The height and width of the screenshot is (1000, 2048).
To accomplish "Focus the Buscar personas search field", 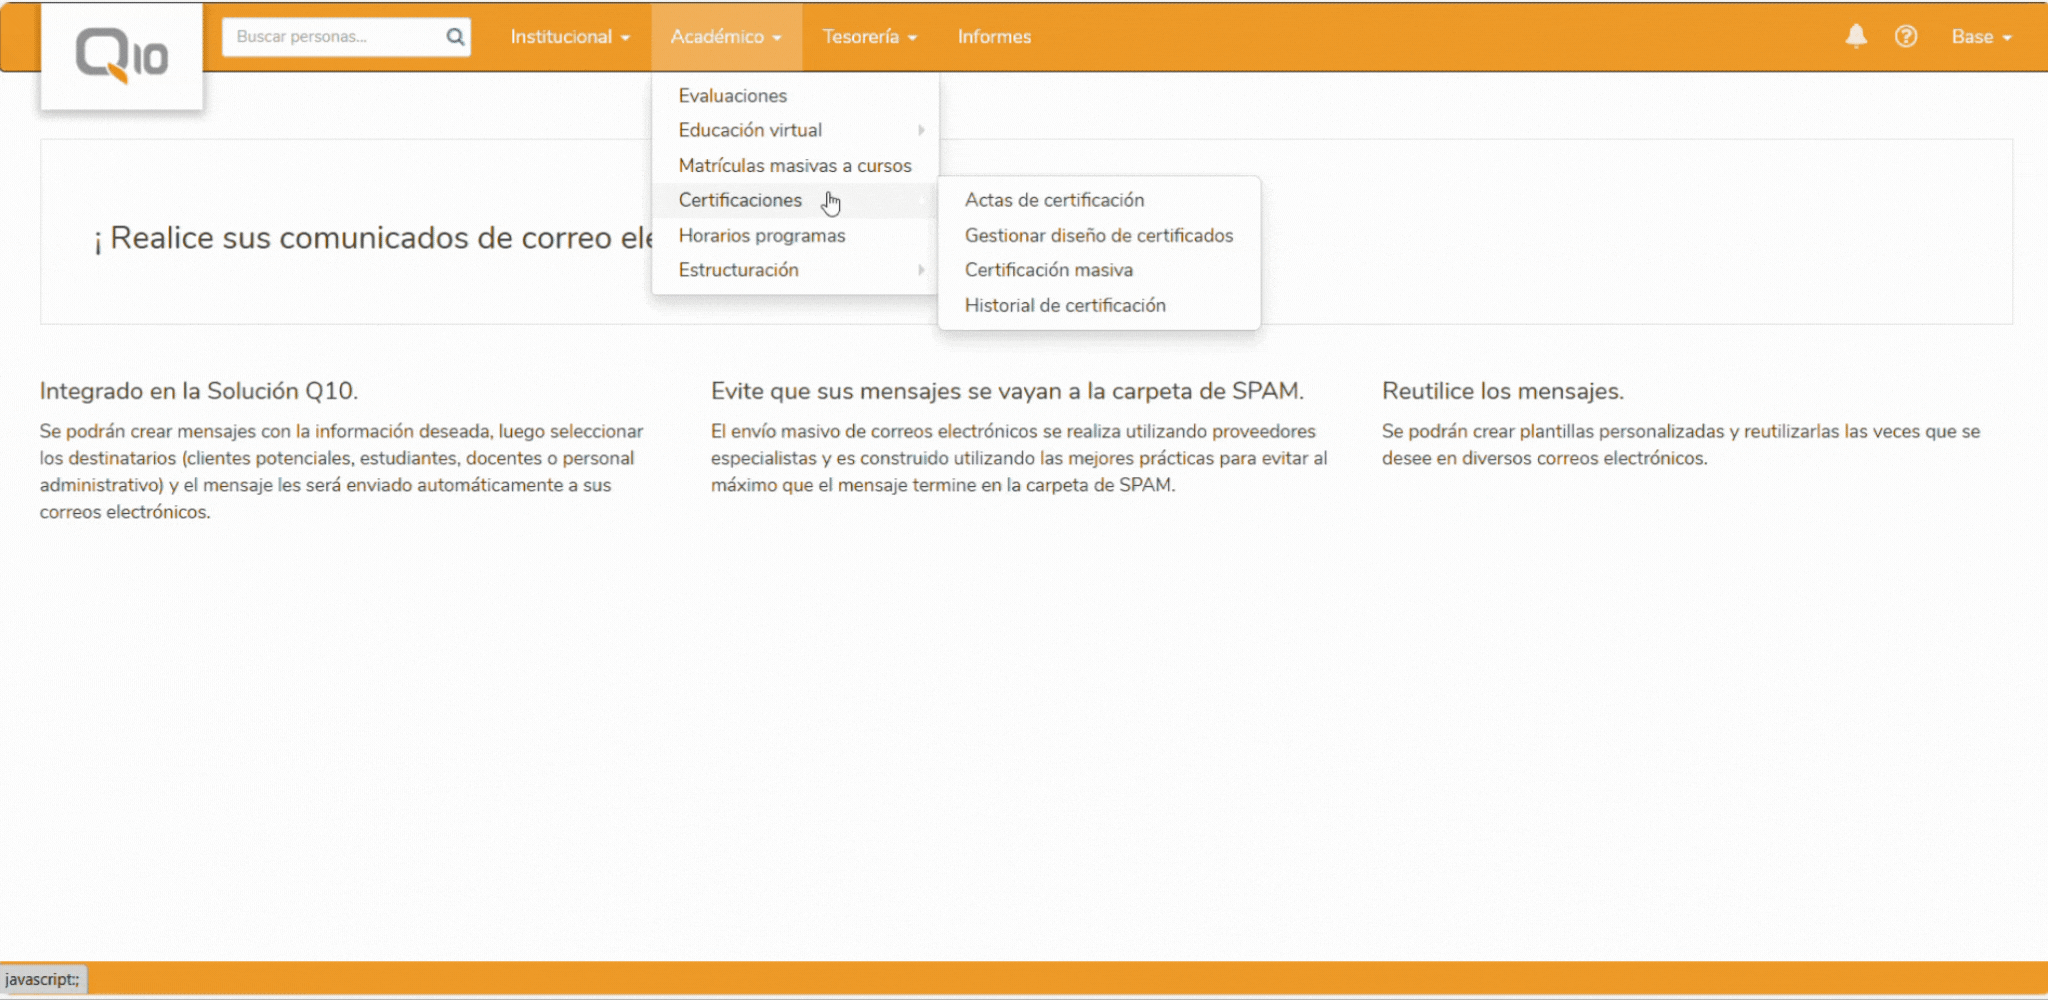I will [x=335, y=37].
